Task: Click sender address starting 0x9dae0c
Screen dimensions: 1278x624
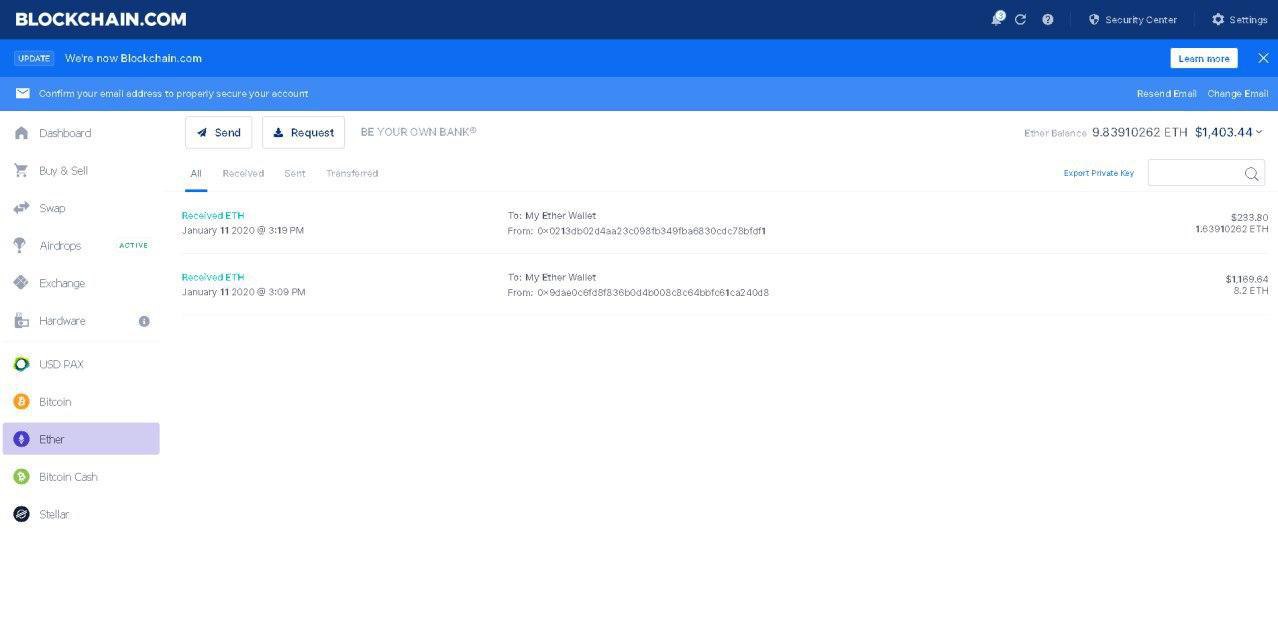Action: click(653, 293)
